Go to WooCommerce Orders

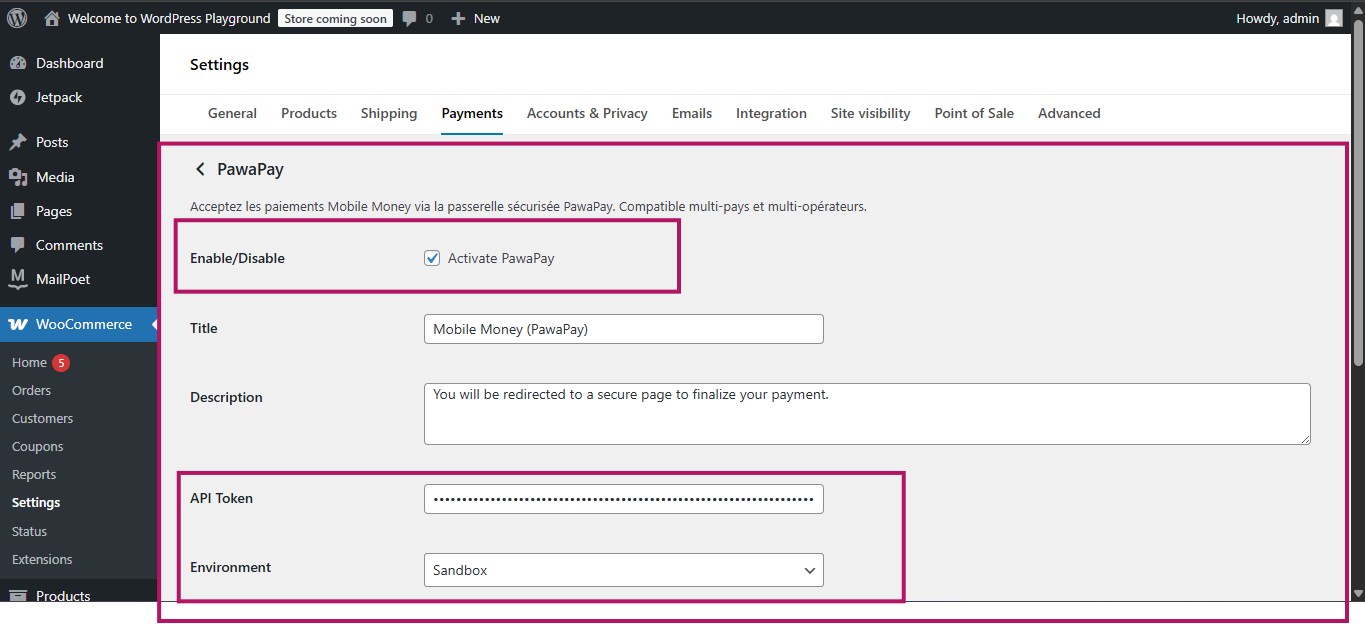(31, 390)
